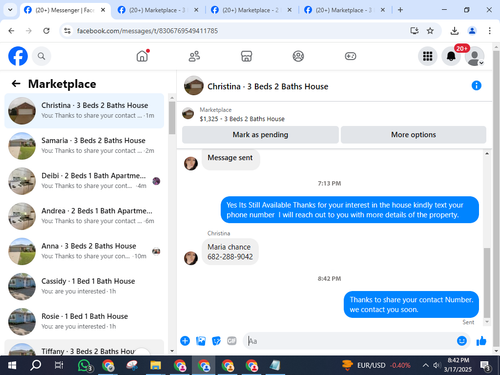The image size is (500, 375).
Task: Switch to the third tab, a Marketplace tab
Action: (x=251, y=10)
